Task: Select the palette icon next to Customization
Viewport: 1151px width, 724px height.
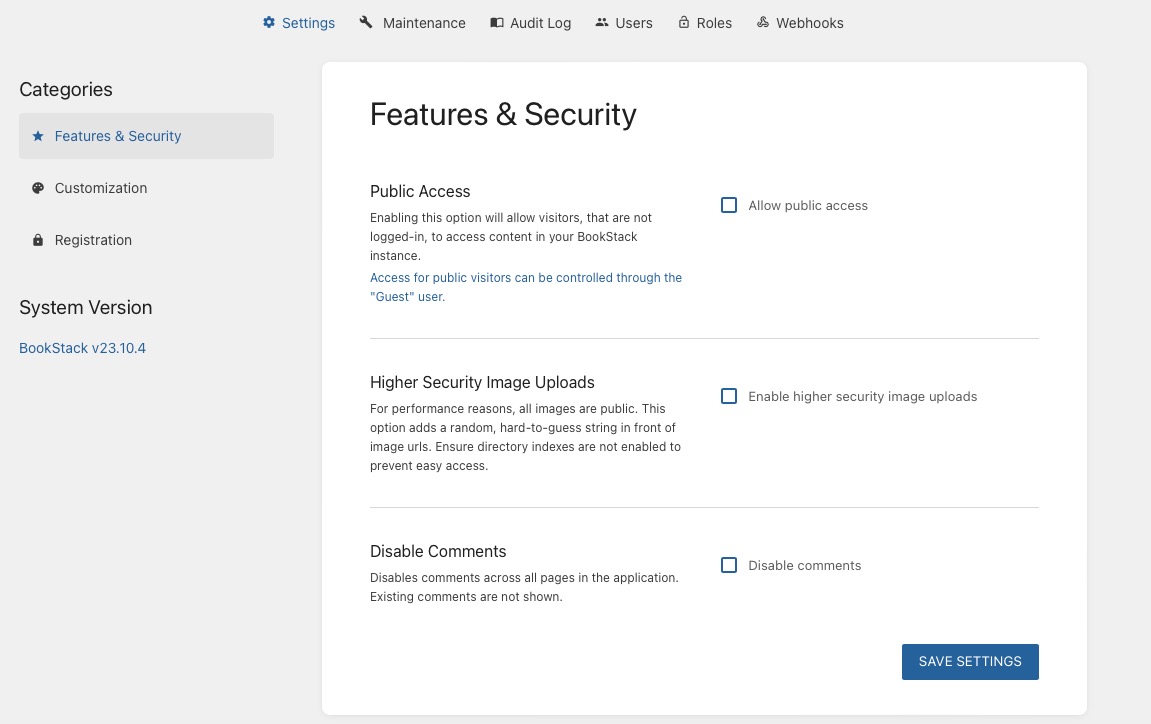Action: (38, 188)
